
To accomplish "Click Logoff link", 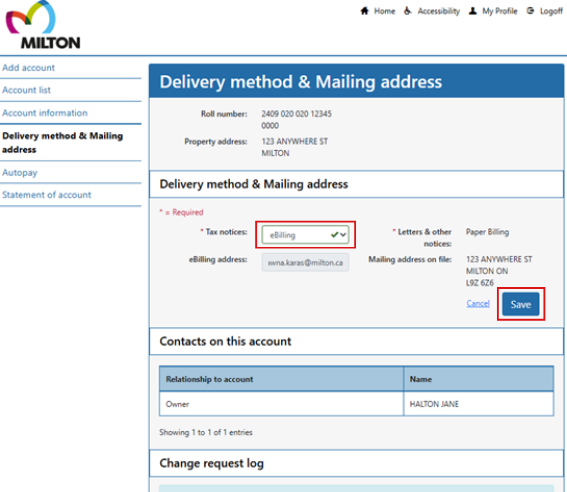I will click(551, 11).
